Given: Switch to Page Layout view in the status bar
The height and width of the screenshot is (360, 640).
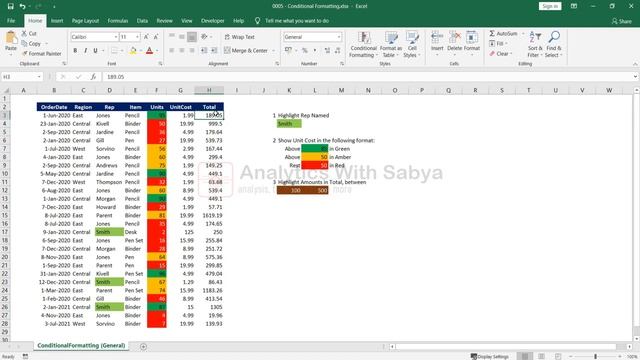Looking at the screenshot, I should click(541, 357).
